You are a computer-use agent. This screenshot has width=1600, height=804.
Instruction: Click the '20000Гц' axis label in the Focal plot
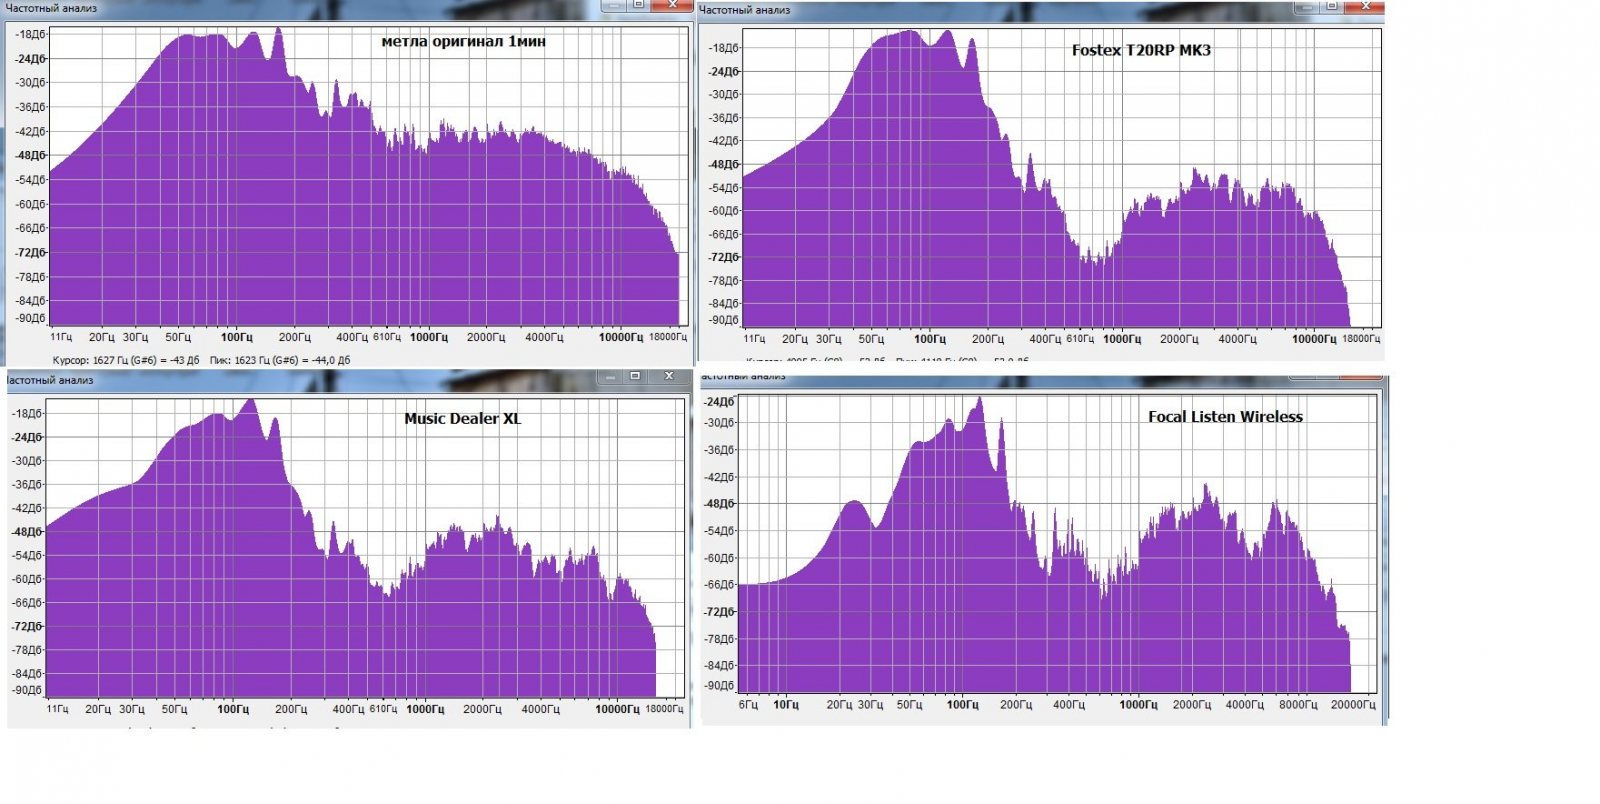pyautogui.click(x=1353, y=705)
